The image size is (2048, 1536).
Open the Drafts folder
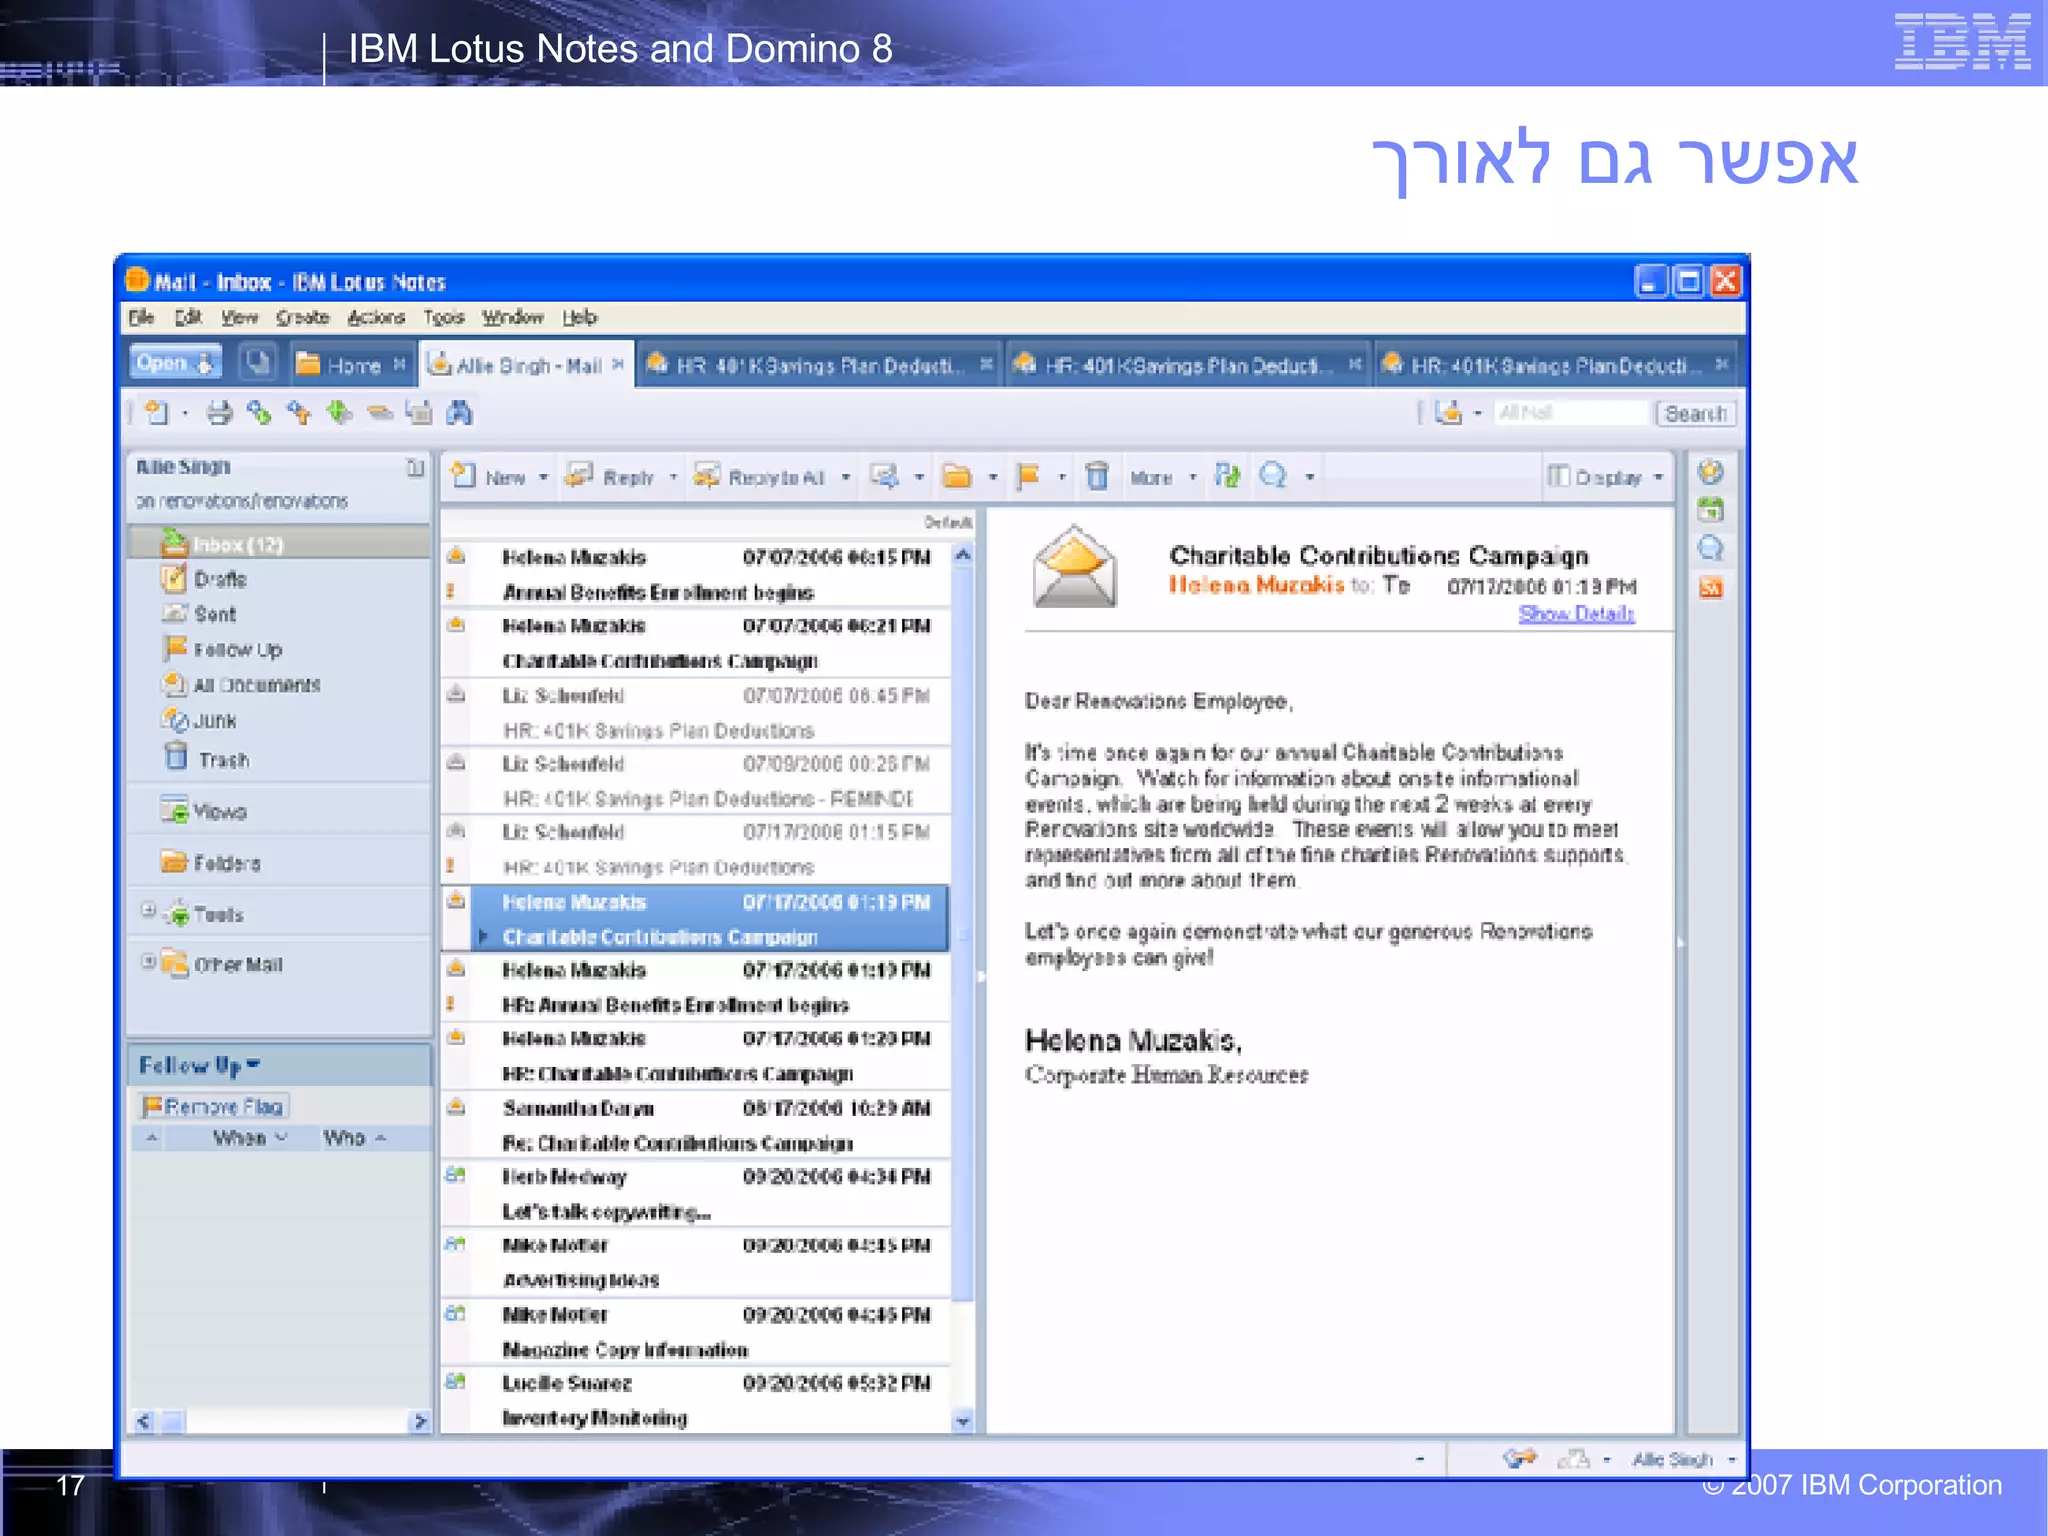pyautogui.click(x=220, y=579)
